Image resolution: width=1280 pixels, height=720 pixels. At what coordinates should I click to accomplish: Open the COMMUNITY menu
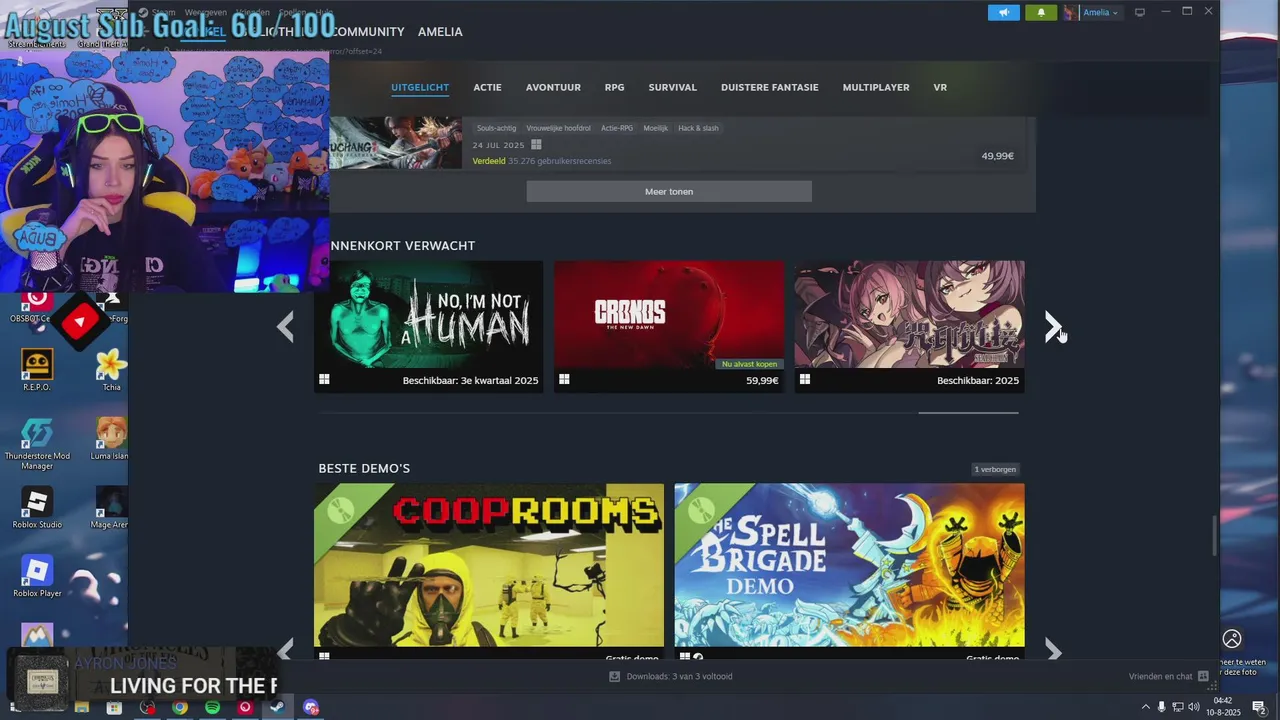coord(367,32)
